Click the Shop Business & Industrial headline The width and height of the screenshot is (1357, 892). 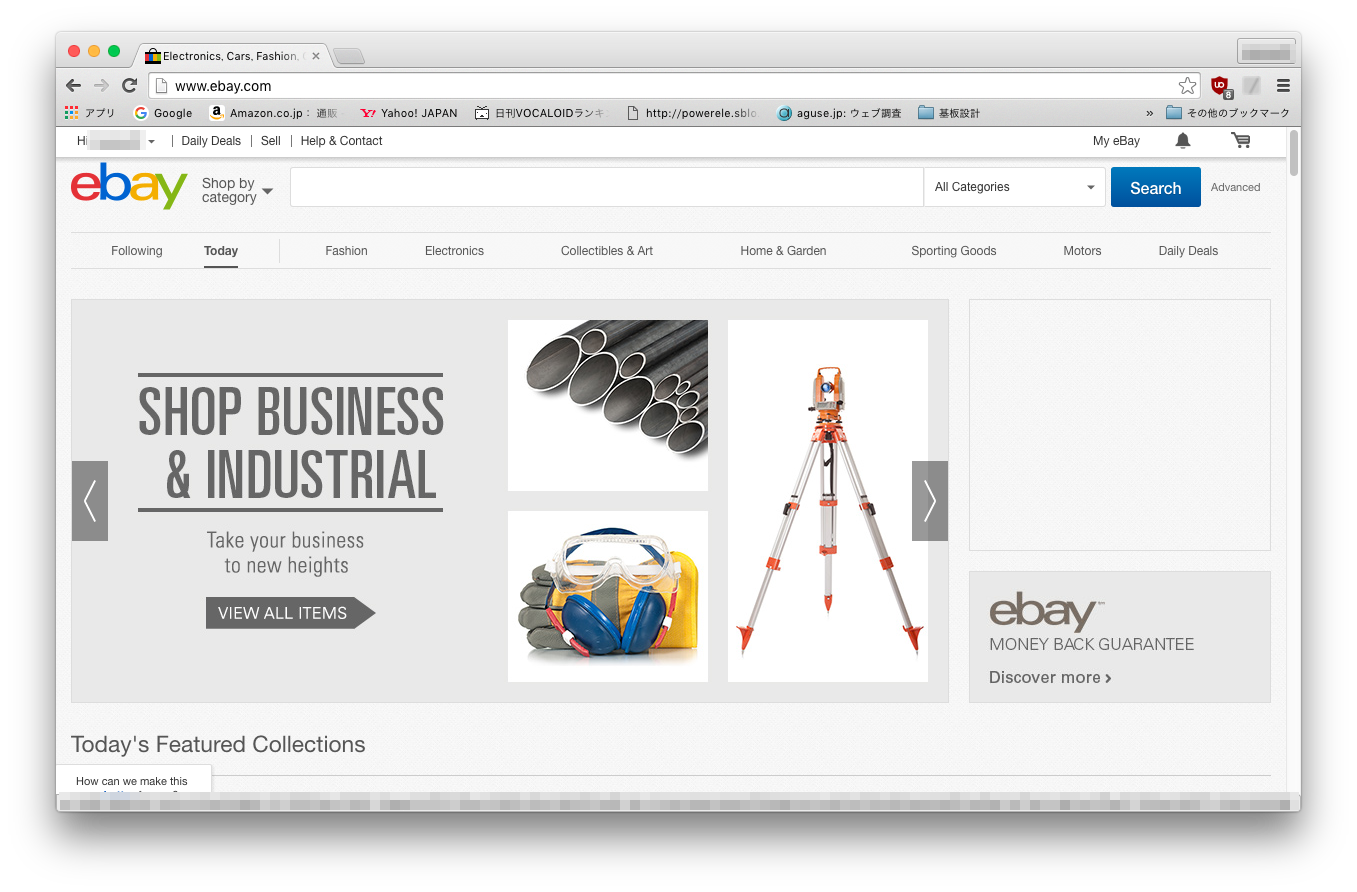(x=290, y=442)
